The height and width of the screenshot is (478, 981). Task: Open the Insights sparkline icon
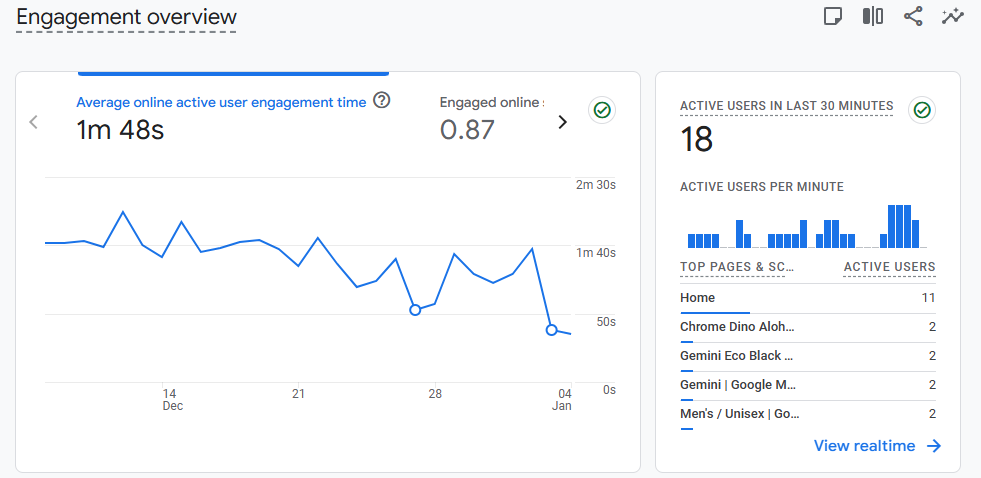[953, 16]
